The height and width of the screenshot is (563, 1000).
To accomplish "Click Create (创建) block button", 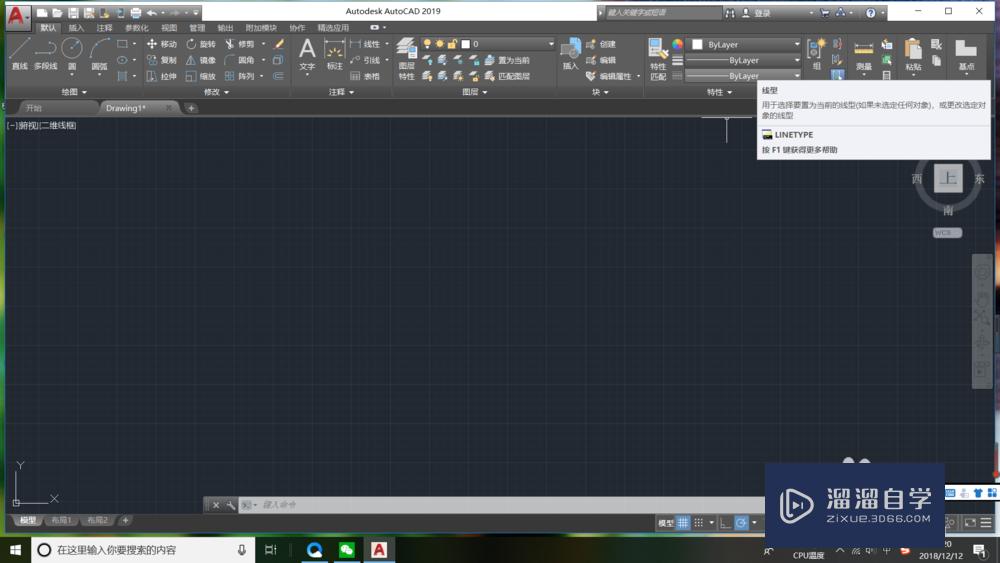I will (x=601, y=44).
